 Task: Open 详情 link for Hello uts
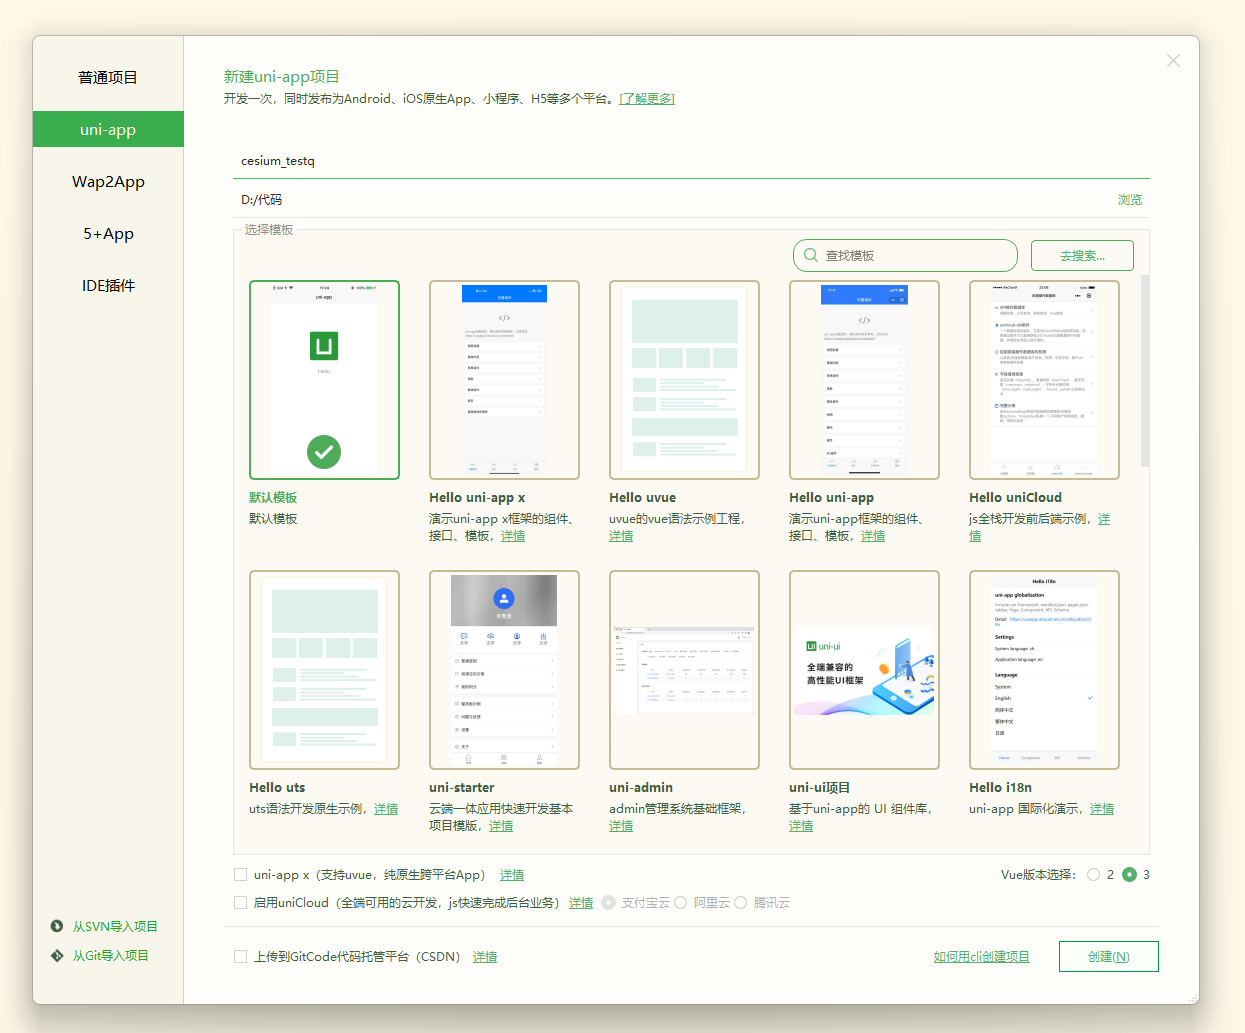click(x=386, y=809)
